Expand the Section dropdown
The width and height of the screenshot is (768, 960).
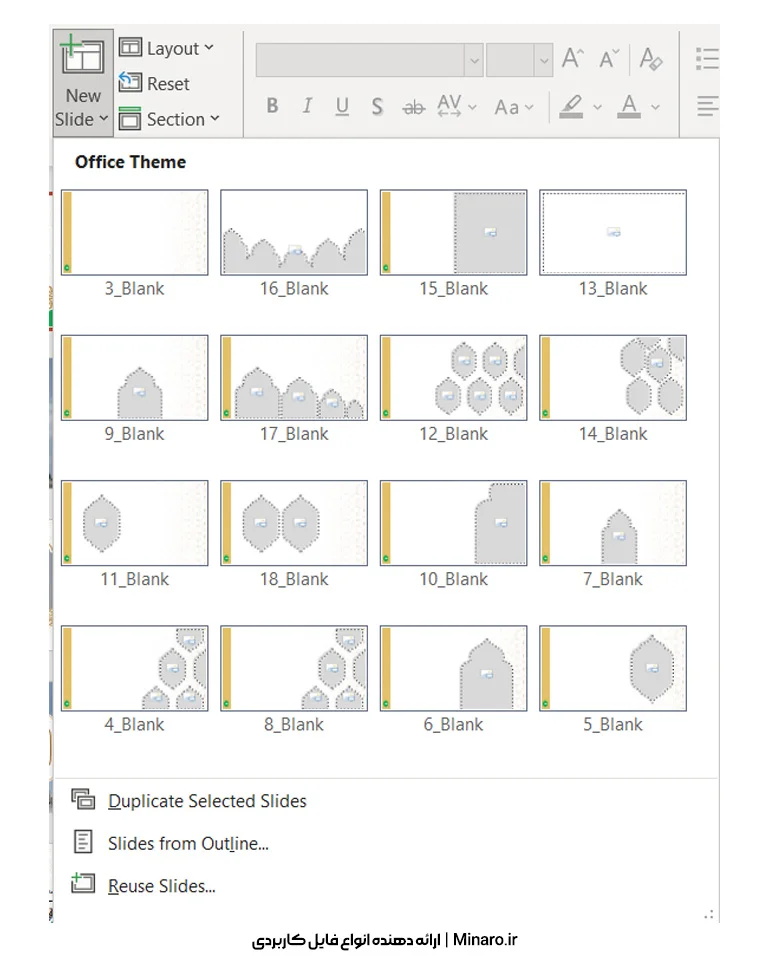coord(169,119)
